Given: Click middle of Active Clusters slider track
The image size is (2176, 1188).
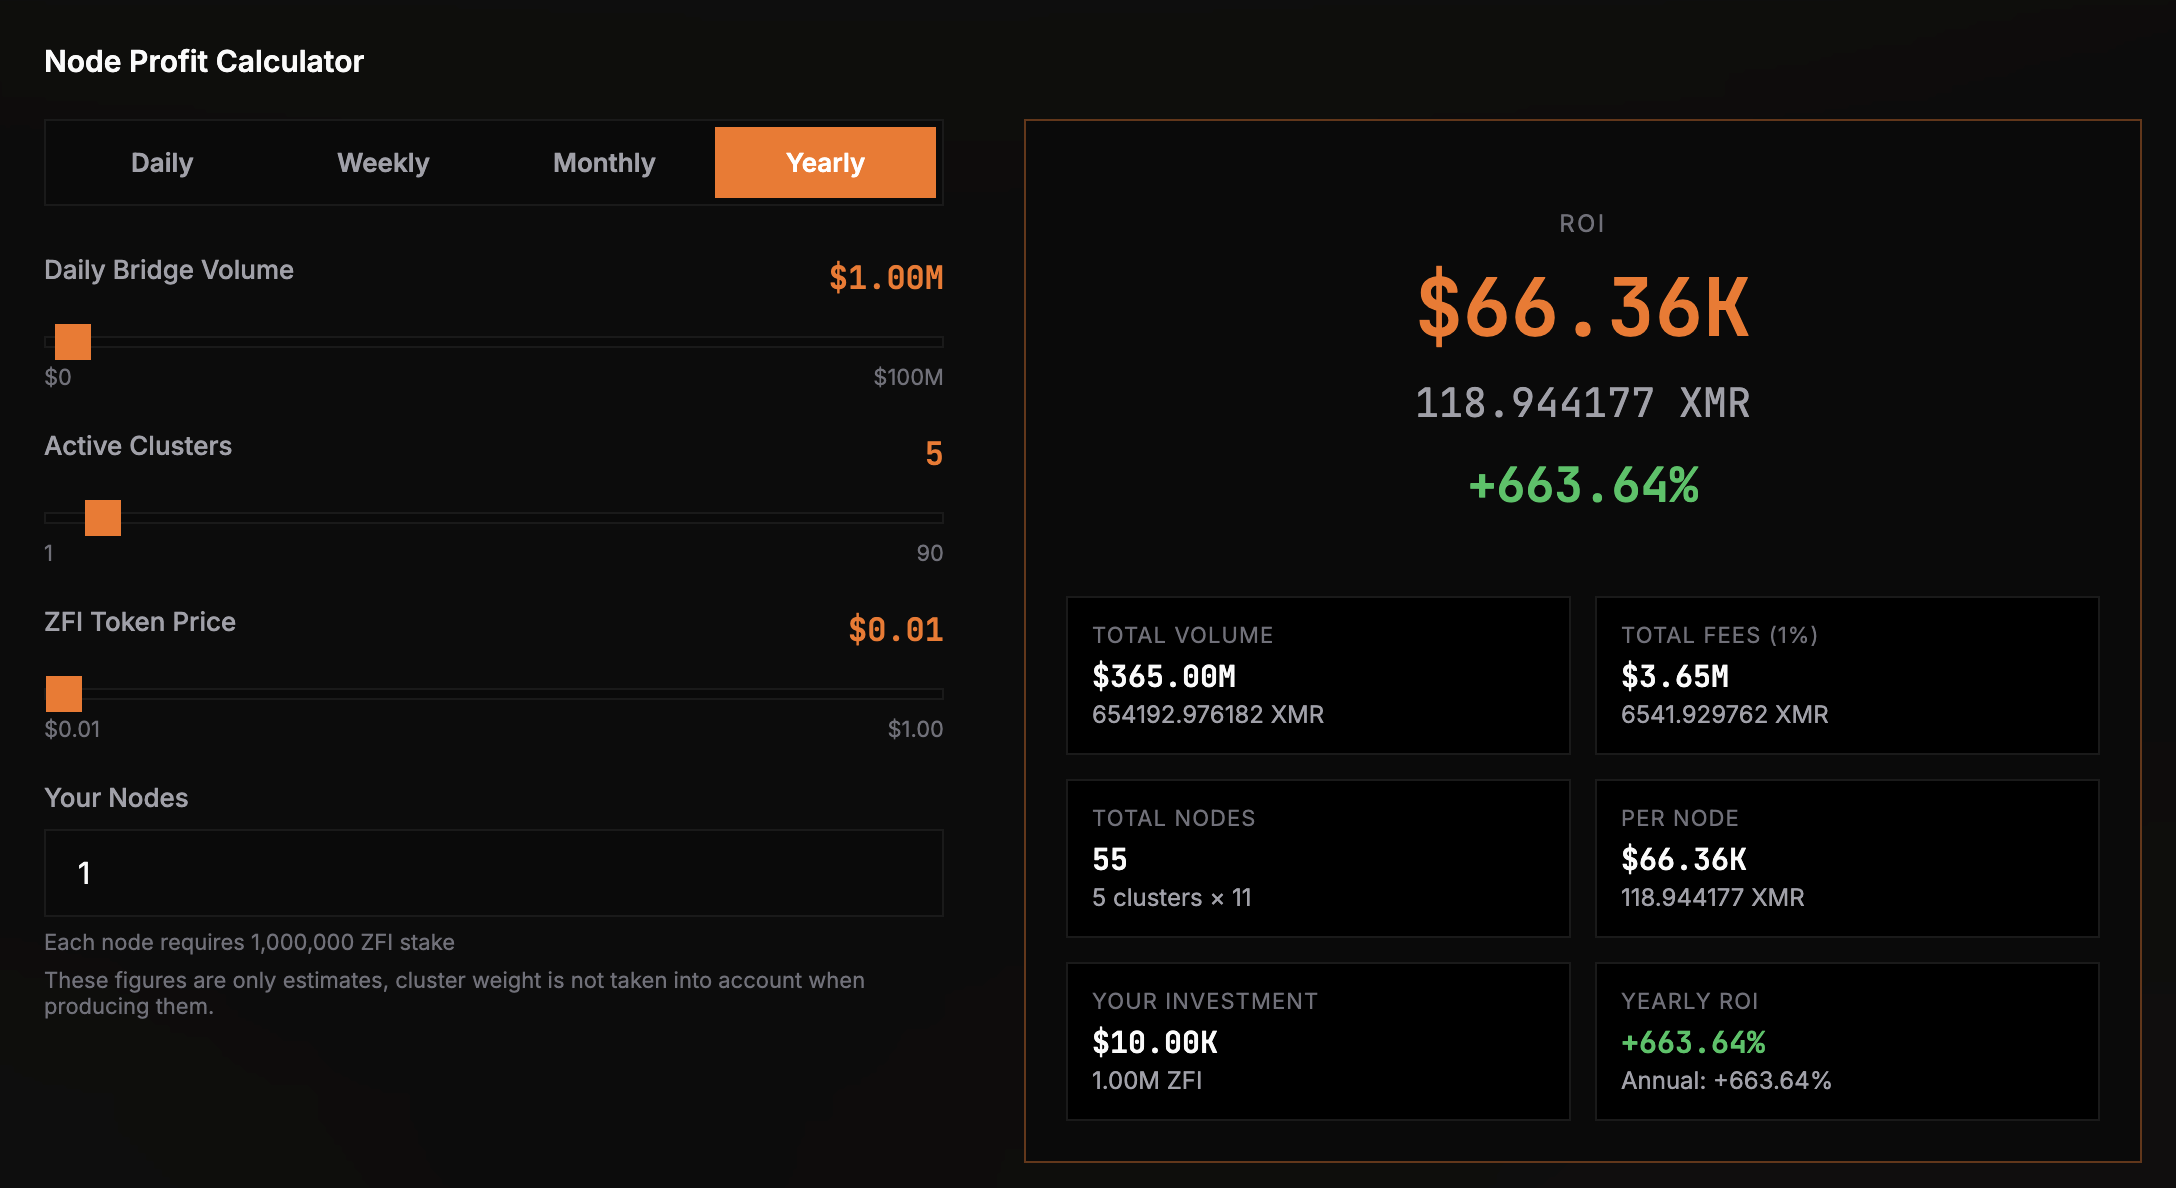Looking at the screenshot, I should click(494, 518).
